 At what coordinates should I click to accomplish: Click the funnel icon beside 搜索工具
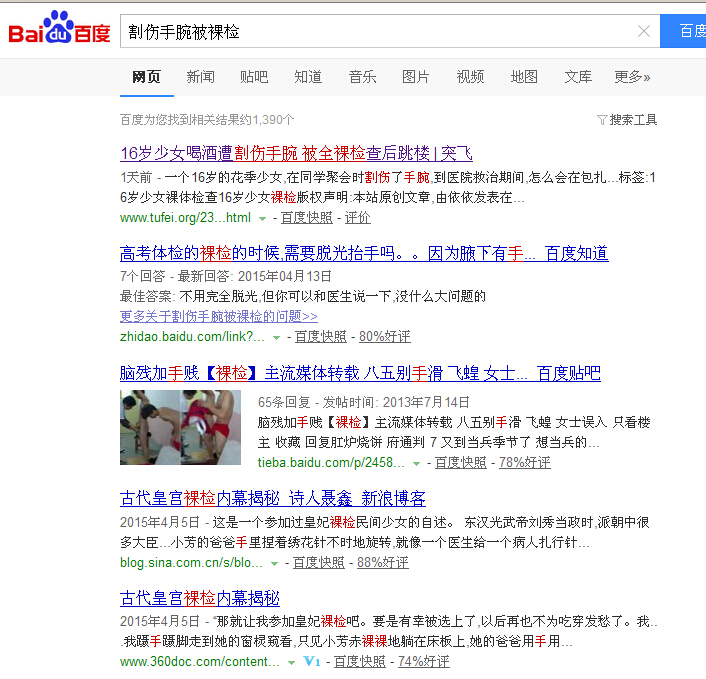coord(602,120)
